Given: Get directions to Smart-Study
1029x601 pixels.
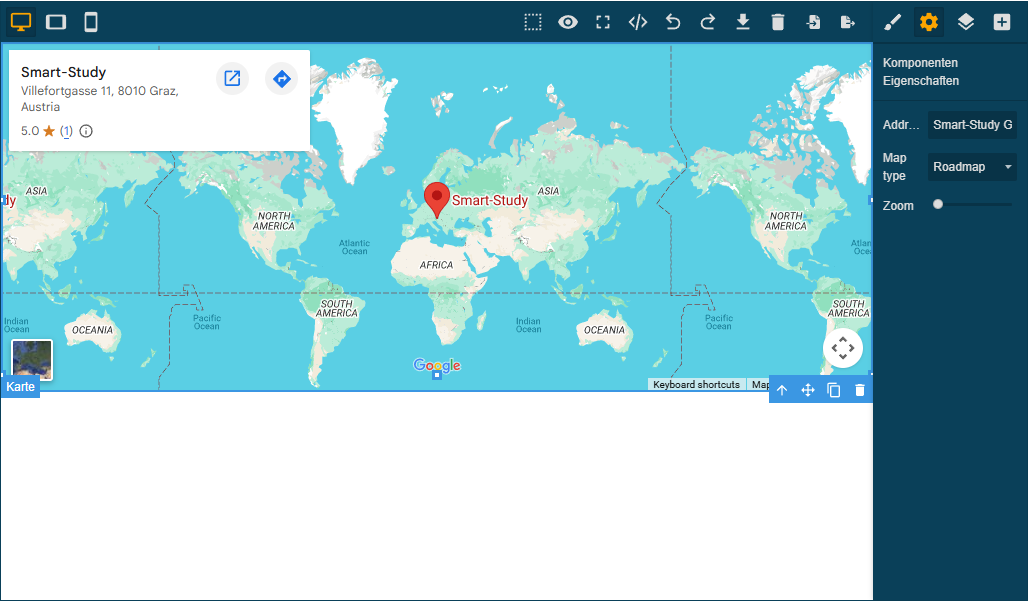Looking at the screenshot, I should (x=282, y=78).
